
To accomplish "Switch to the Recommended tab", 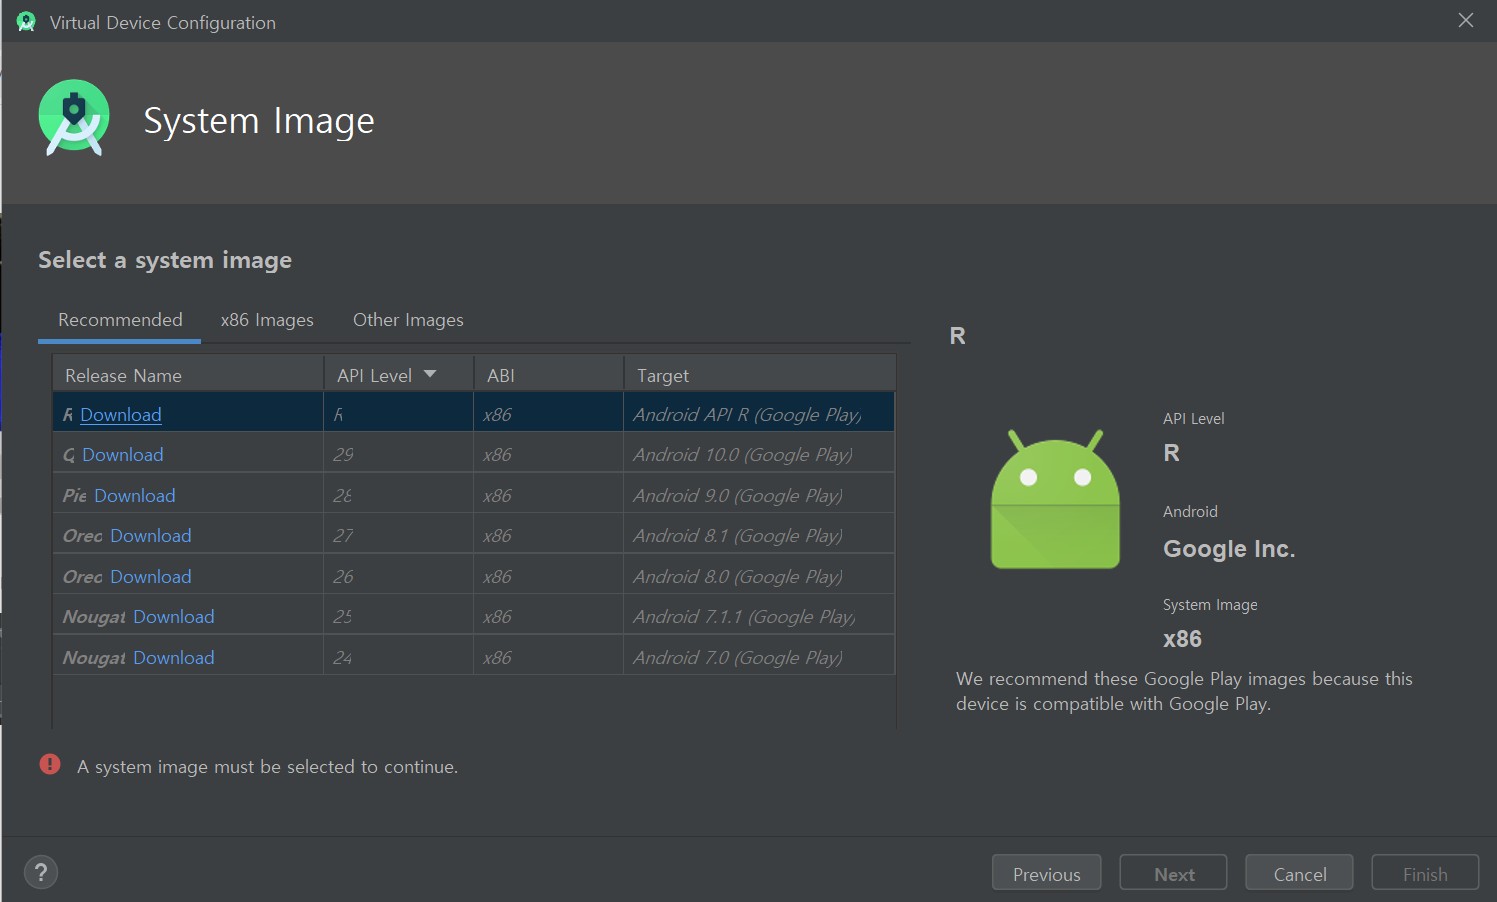I will click(x=120, y=320).
